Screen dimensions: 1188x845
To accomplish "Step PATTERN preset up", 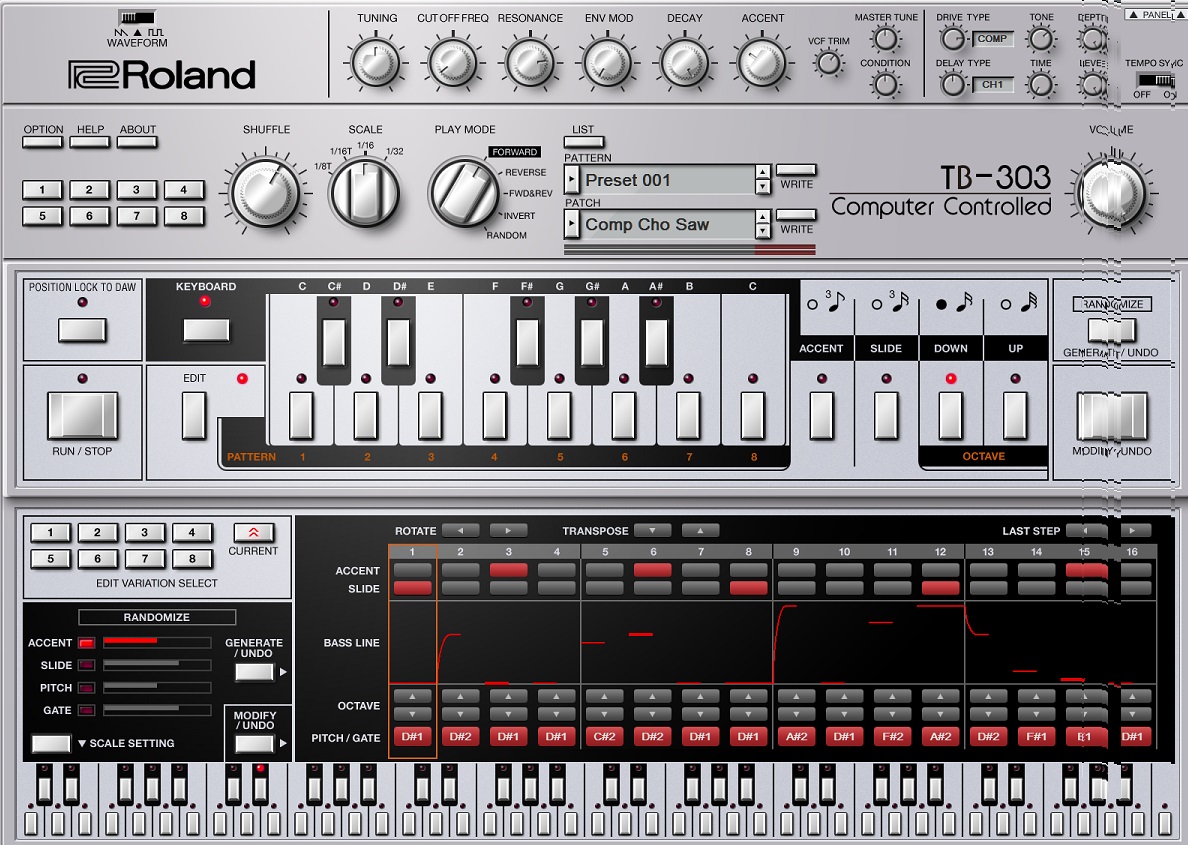I will pos(763,172).
